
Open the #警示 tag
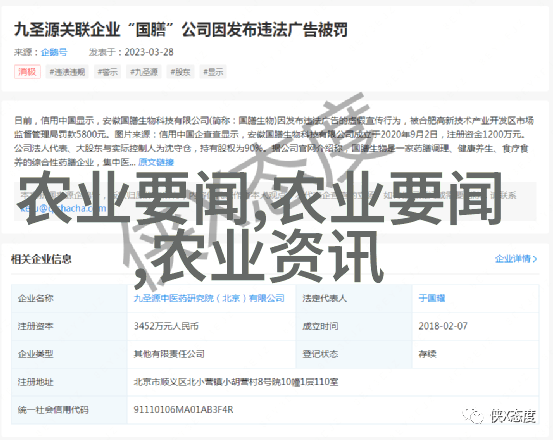pyautogui.click(x=108, y=72)
